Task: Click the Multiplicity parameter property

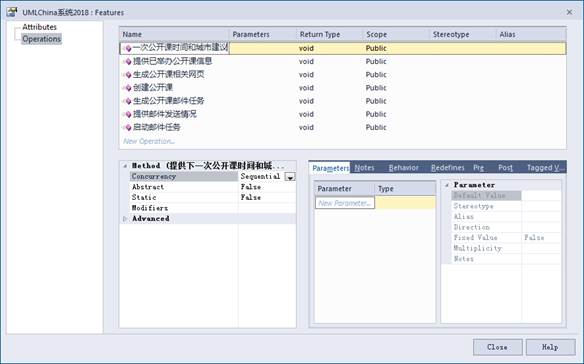Action: [477, 248]
